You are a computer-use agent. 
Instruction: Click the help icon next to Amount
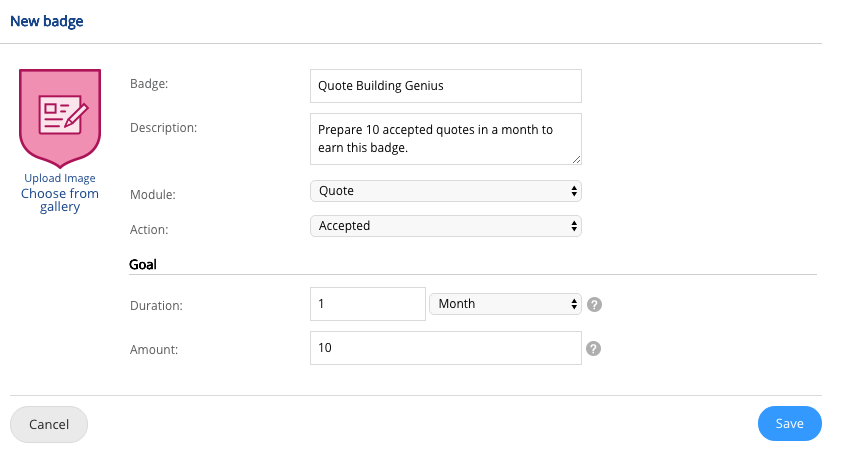tap(593, 348)
